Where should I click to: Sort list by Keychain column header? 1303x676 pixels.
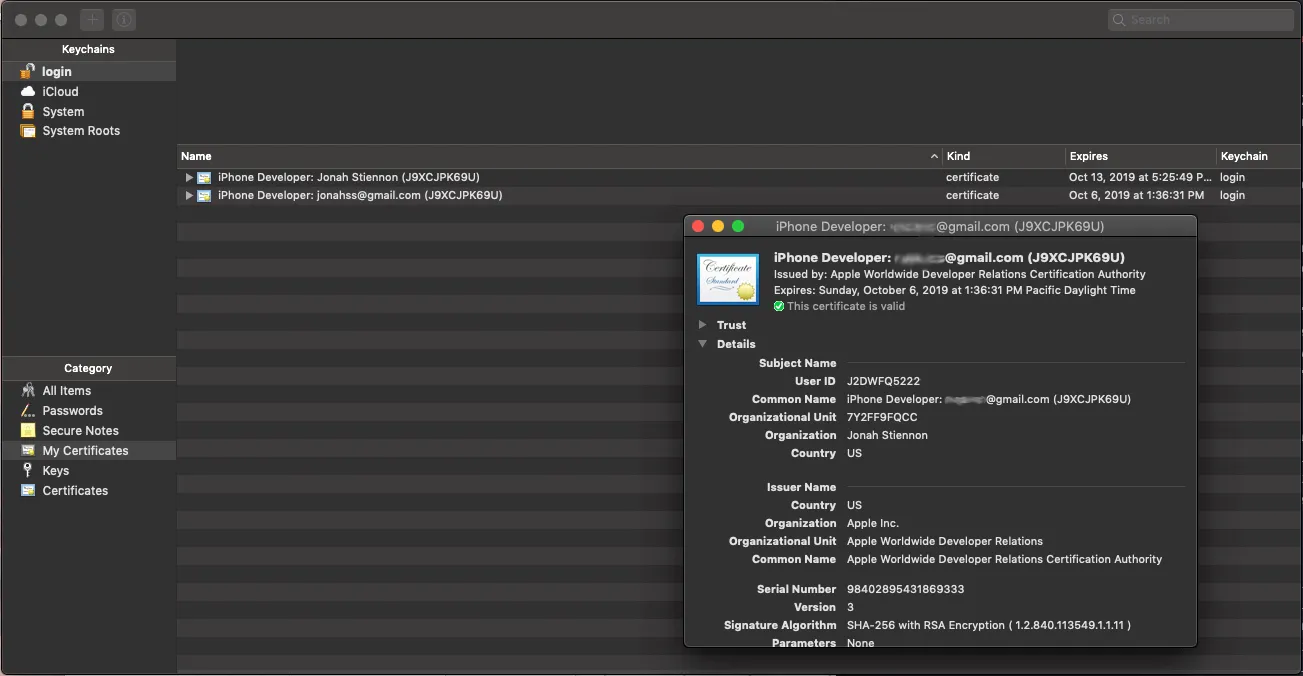(1259, 156)
